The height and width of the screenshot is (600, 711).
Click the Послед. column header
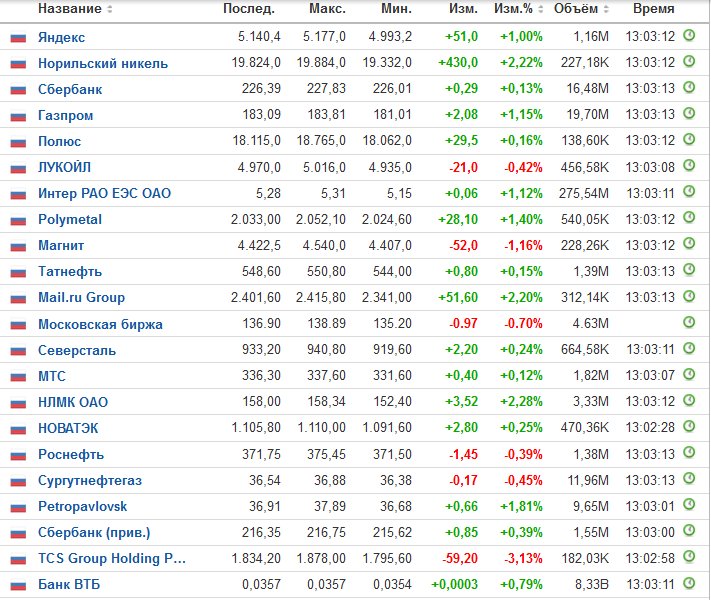[248, 9]
